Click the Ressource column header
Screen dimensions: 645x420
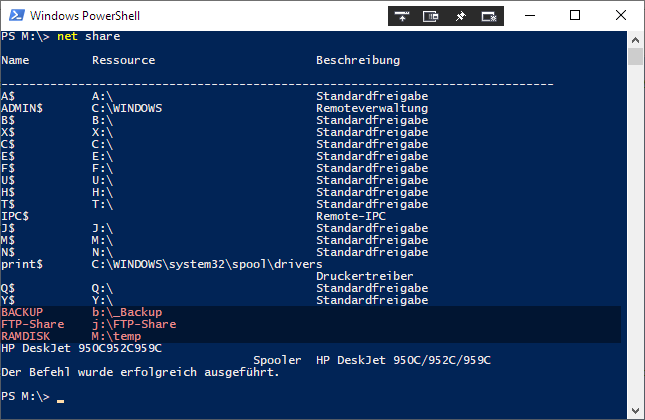coord(123,61)
